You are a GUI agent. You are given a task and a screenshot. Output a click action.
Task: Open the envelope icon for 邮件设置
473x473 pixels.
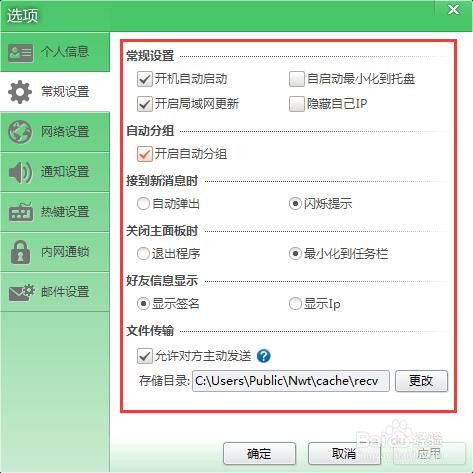click(22, 292)
